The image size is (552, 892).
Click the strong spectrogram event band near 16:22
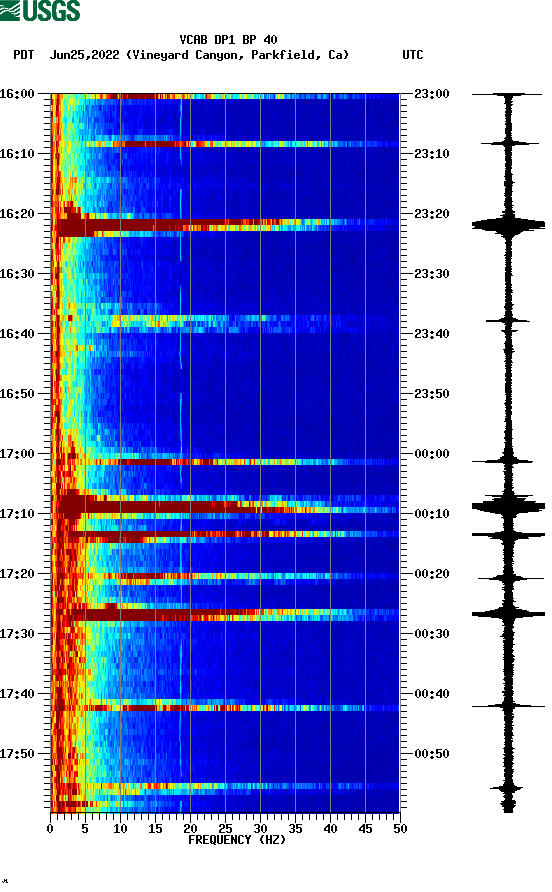point(225,226)
